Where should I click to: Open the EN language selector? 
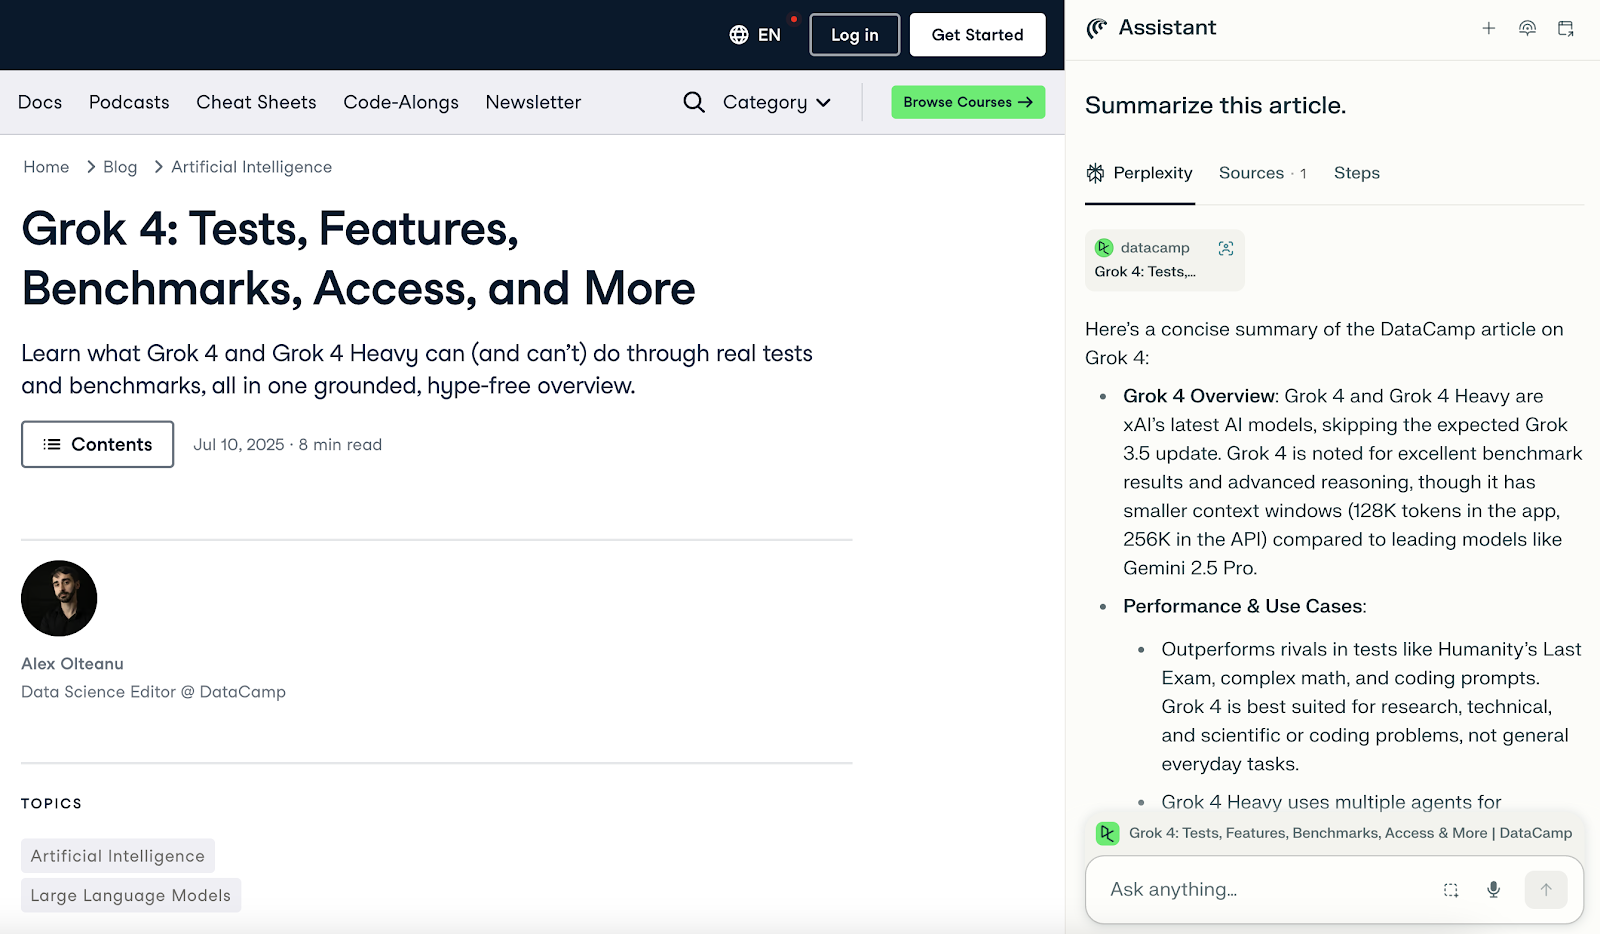[755, 35]
